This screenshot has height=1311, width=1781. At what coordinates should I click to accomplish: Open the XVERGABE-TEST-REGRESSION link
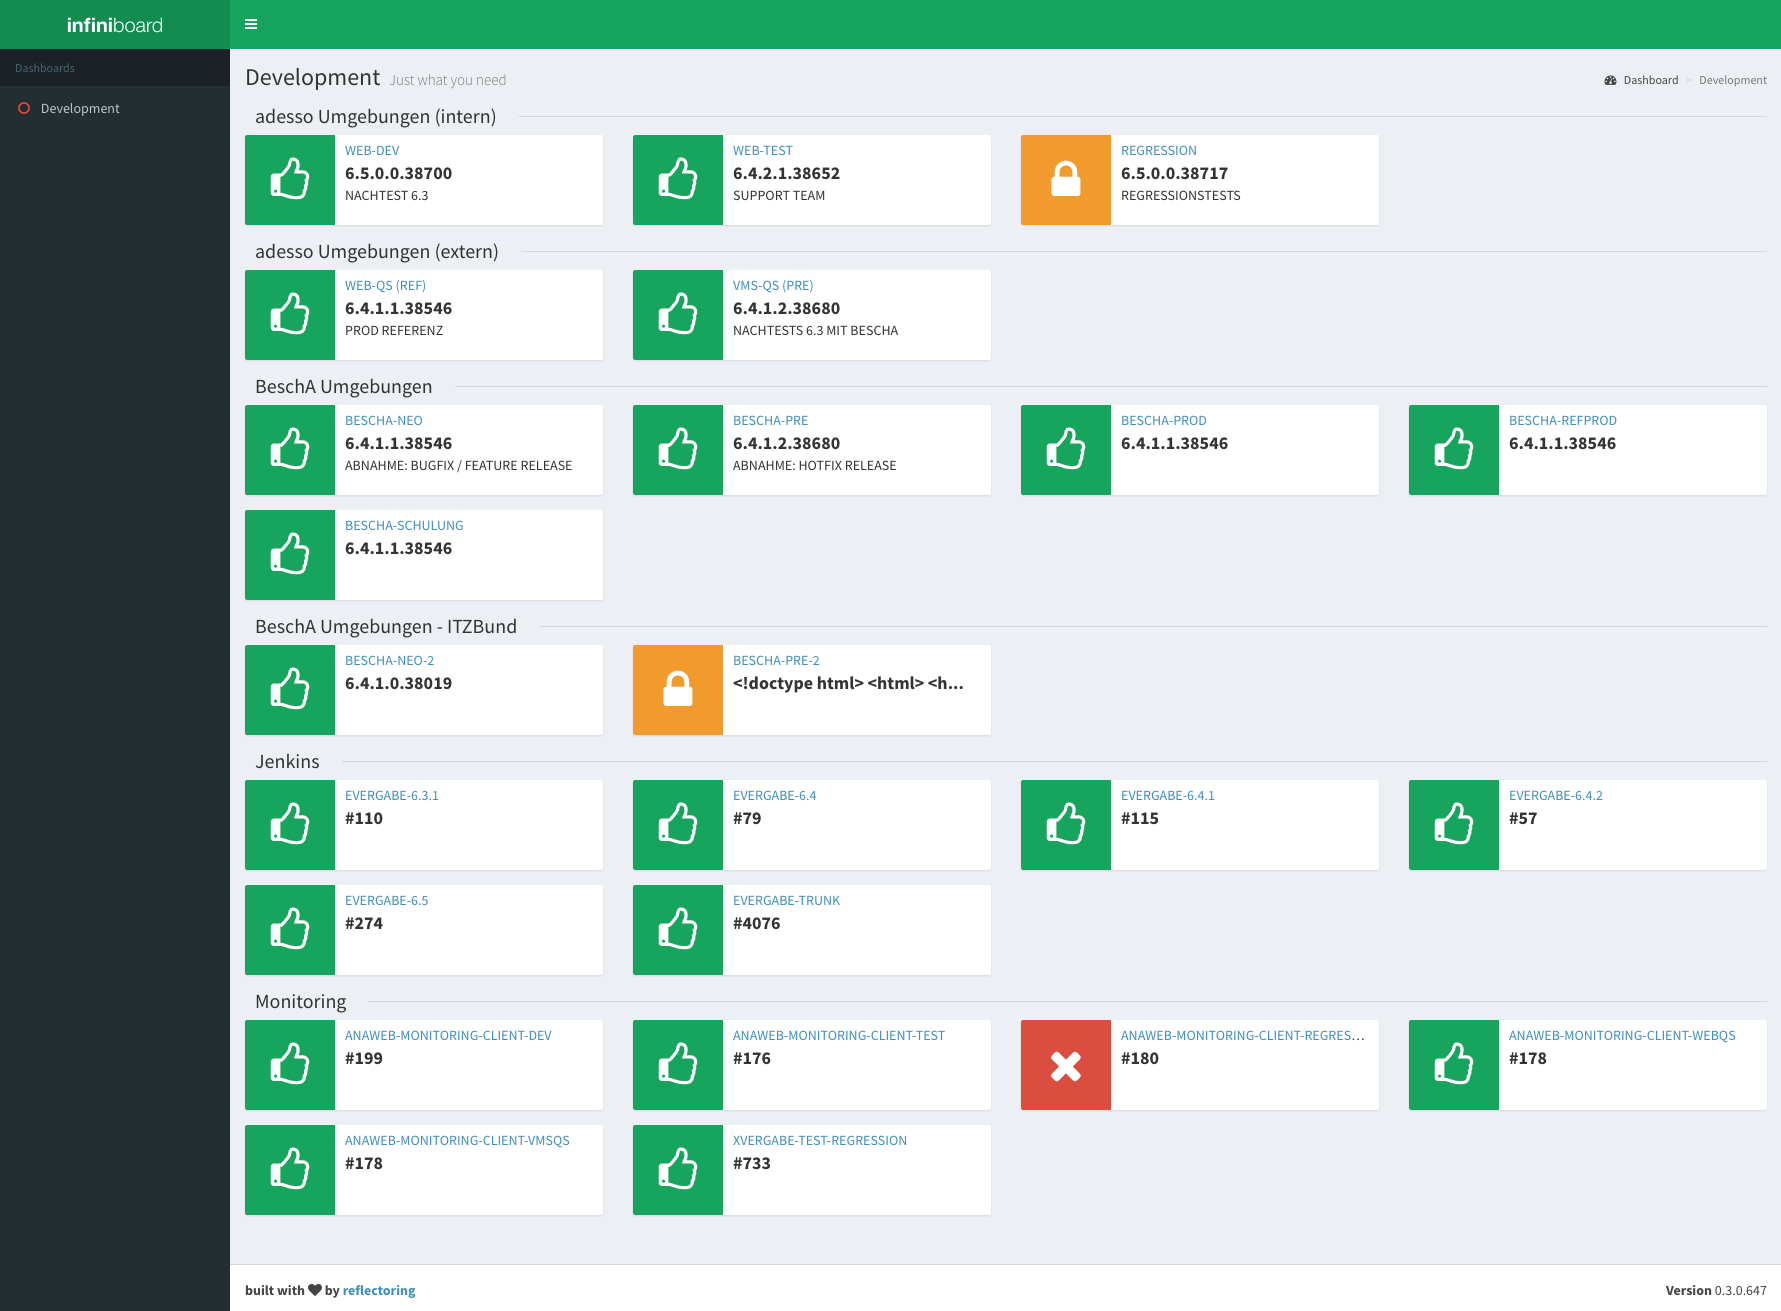point(820,1141)
